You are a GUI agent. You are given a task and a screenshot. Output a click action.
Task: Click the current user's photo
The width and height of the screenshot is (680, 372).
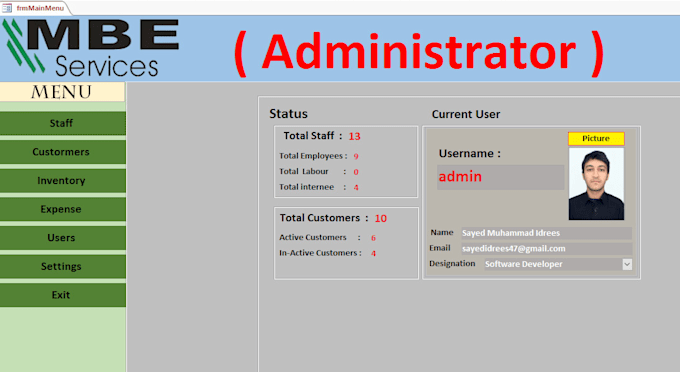pos(596,184)
